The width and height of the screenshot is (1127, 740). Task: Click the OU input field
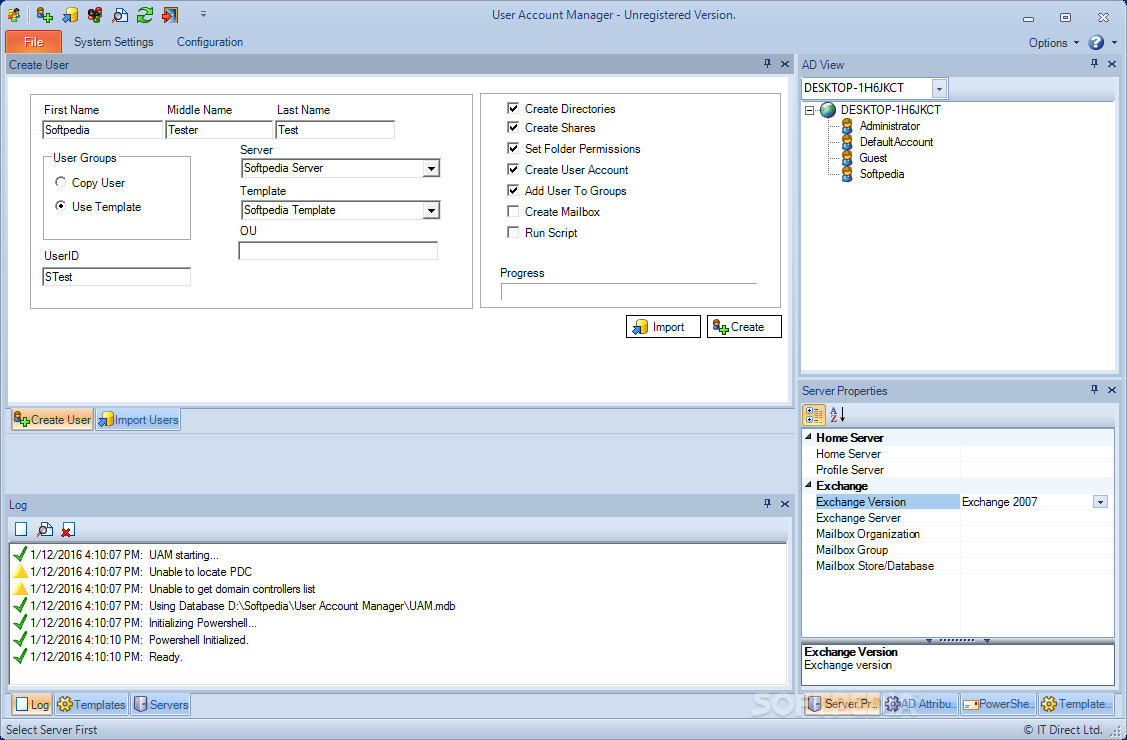[338, 251]
